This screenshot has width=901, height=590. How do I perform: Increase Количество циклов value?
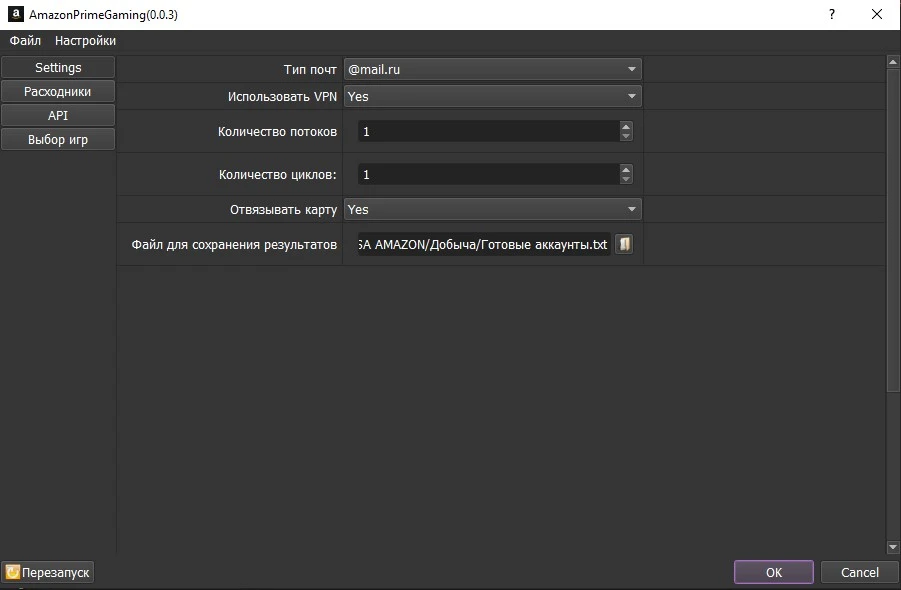click(626, 169)
